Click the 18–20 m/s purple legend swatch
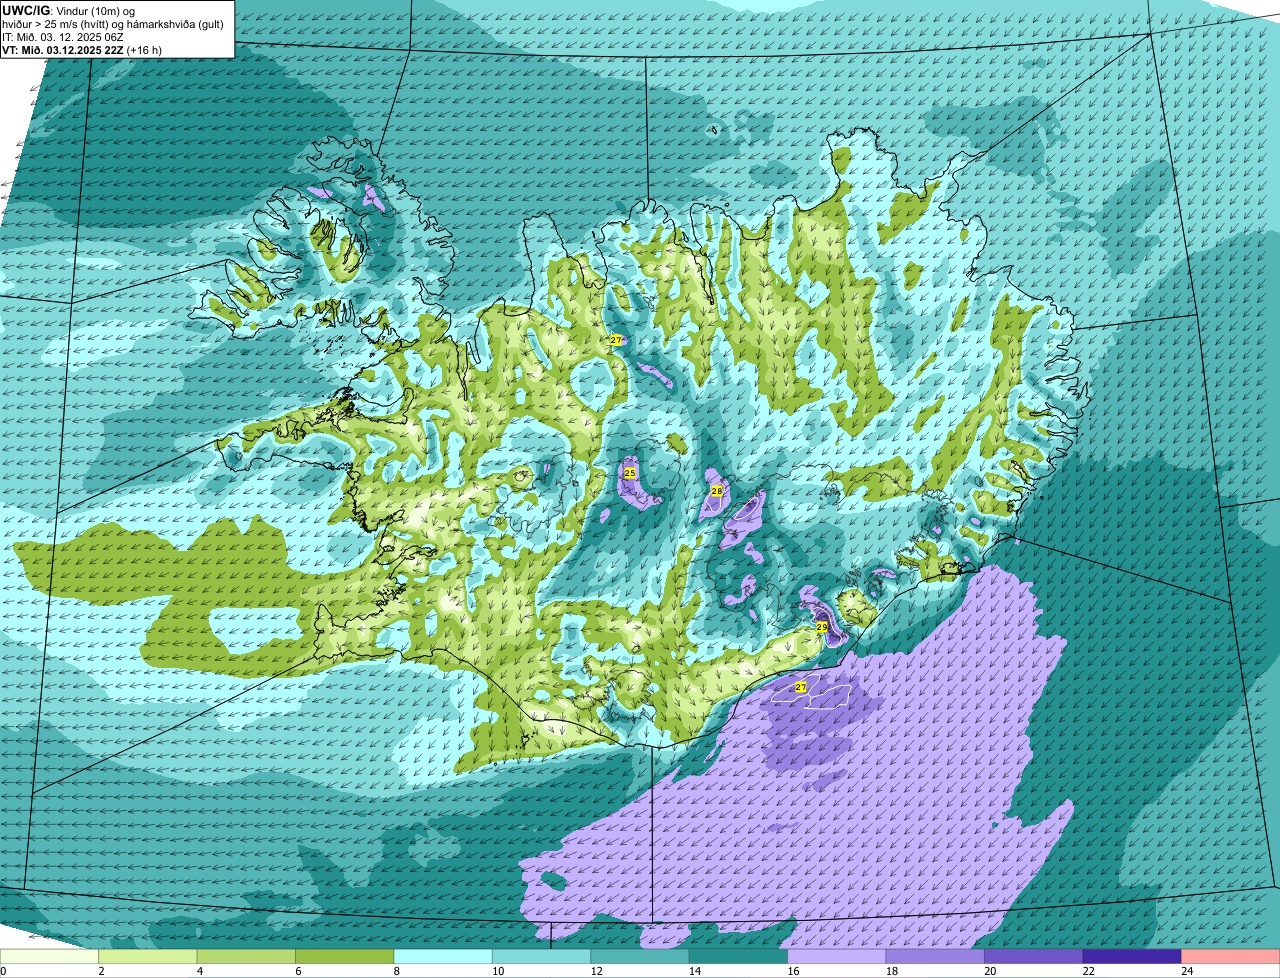The height and width of the screenshot is (978, 1280). click(x=935, y=957)
